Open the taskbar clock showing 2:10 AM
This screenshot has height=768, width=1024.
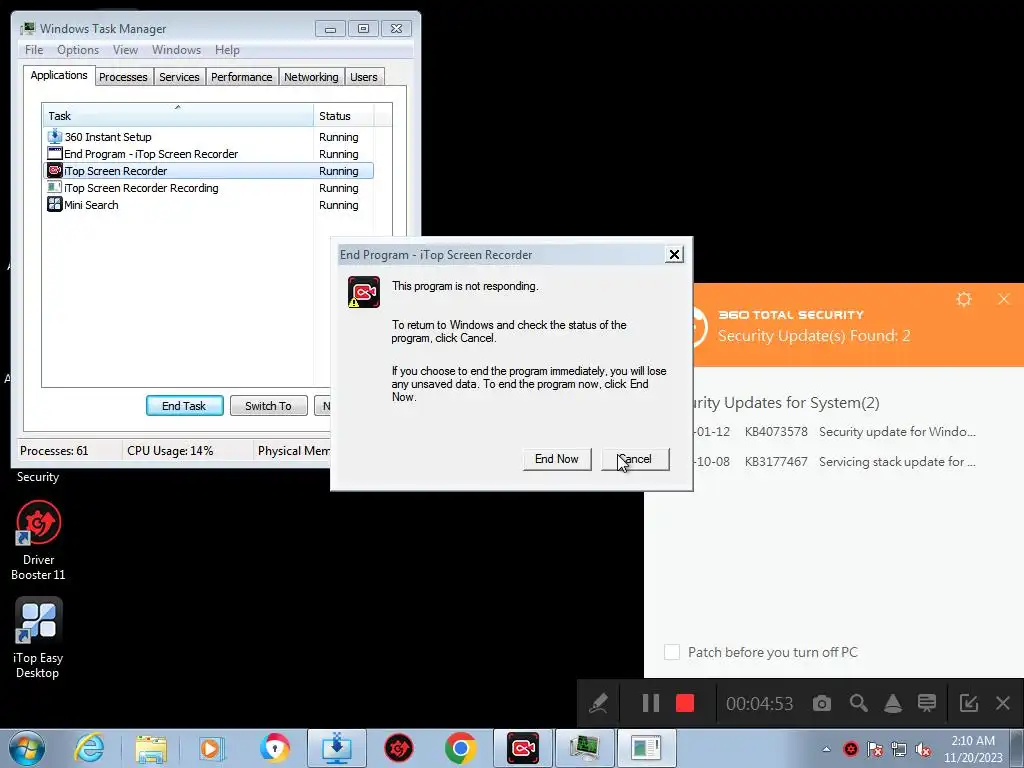pyautogui.click(x=973, y=749)
